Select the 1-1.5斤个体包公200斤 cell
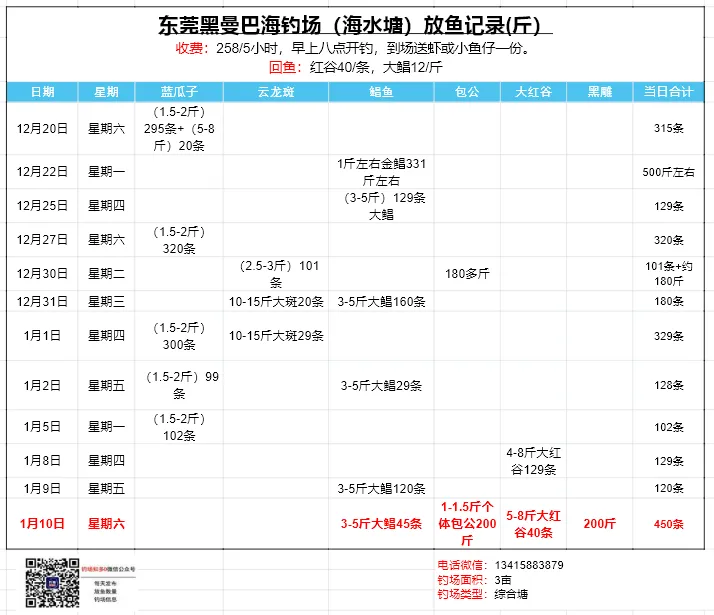The image size is (714, 615). (x=467, y=524)
